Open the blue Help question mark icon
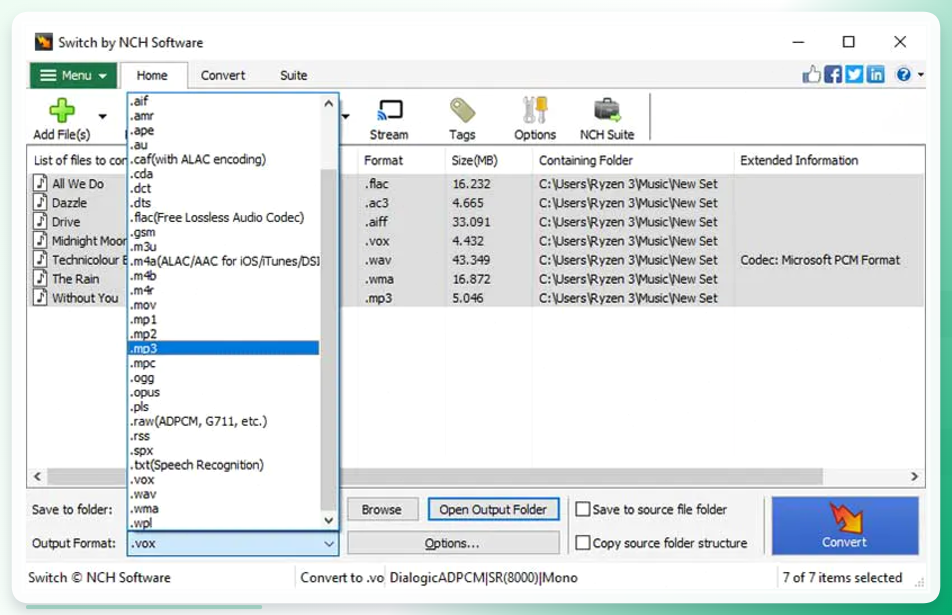 click(x=903, y=75)
